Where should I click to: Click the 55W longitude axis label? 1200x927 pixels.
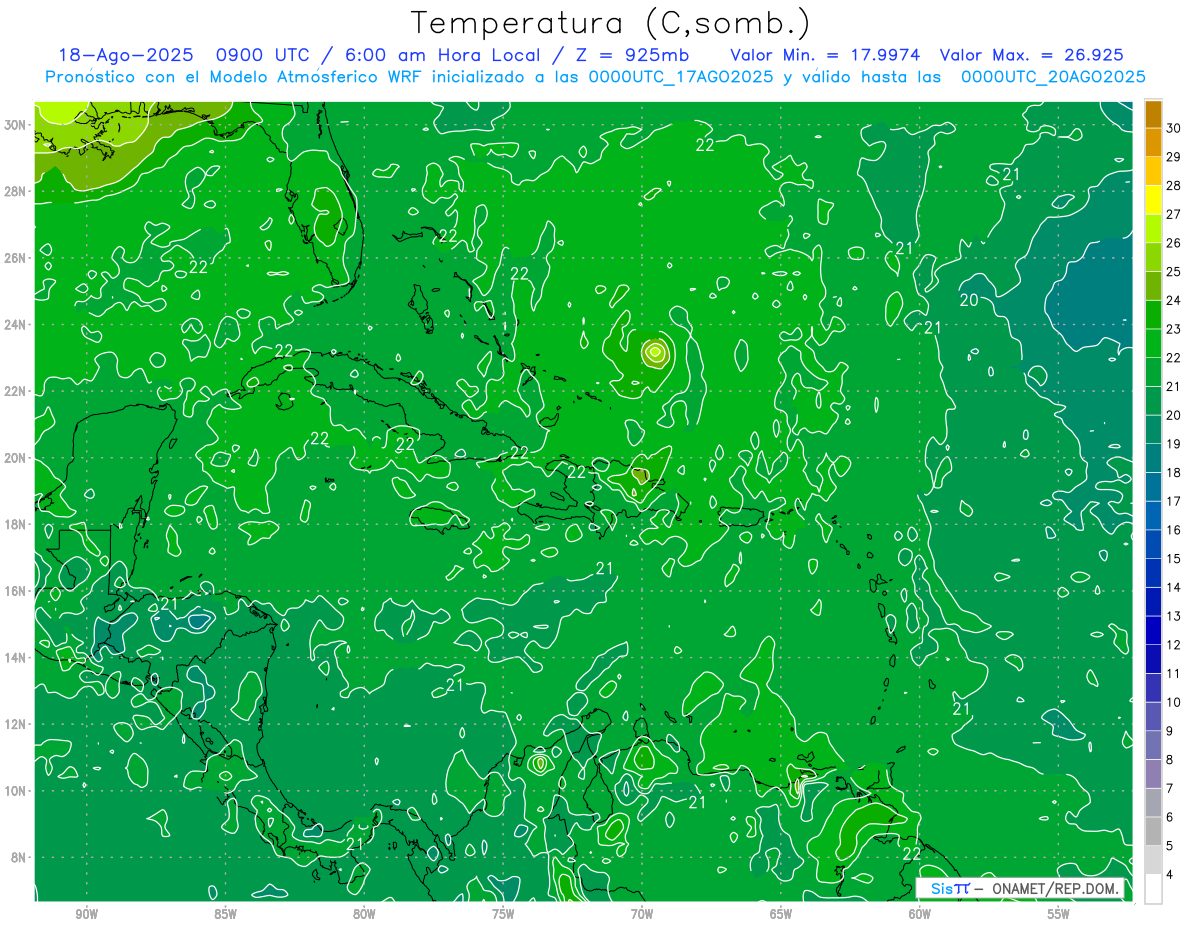pyautogui.click(x=1059, y=914)
